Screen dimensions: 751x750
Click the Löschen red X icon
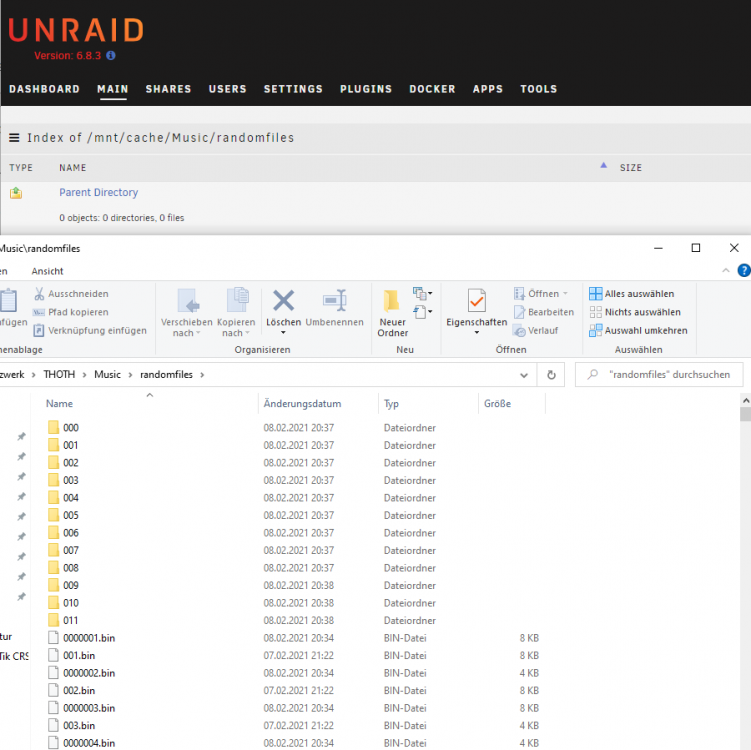coord(284,301)
